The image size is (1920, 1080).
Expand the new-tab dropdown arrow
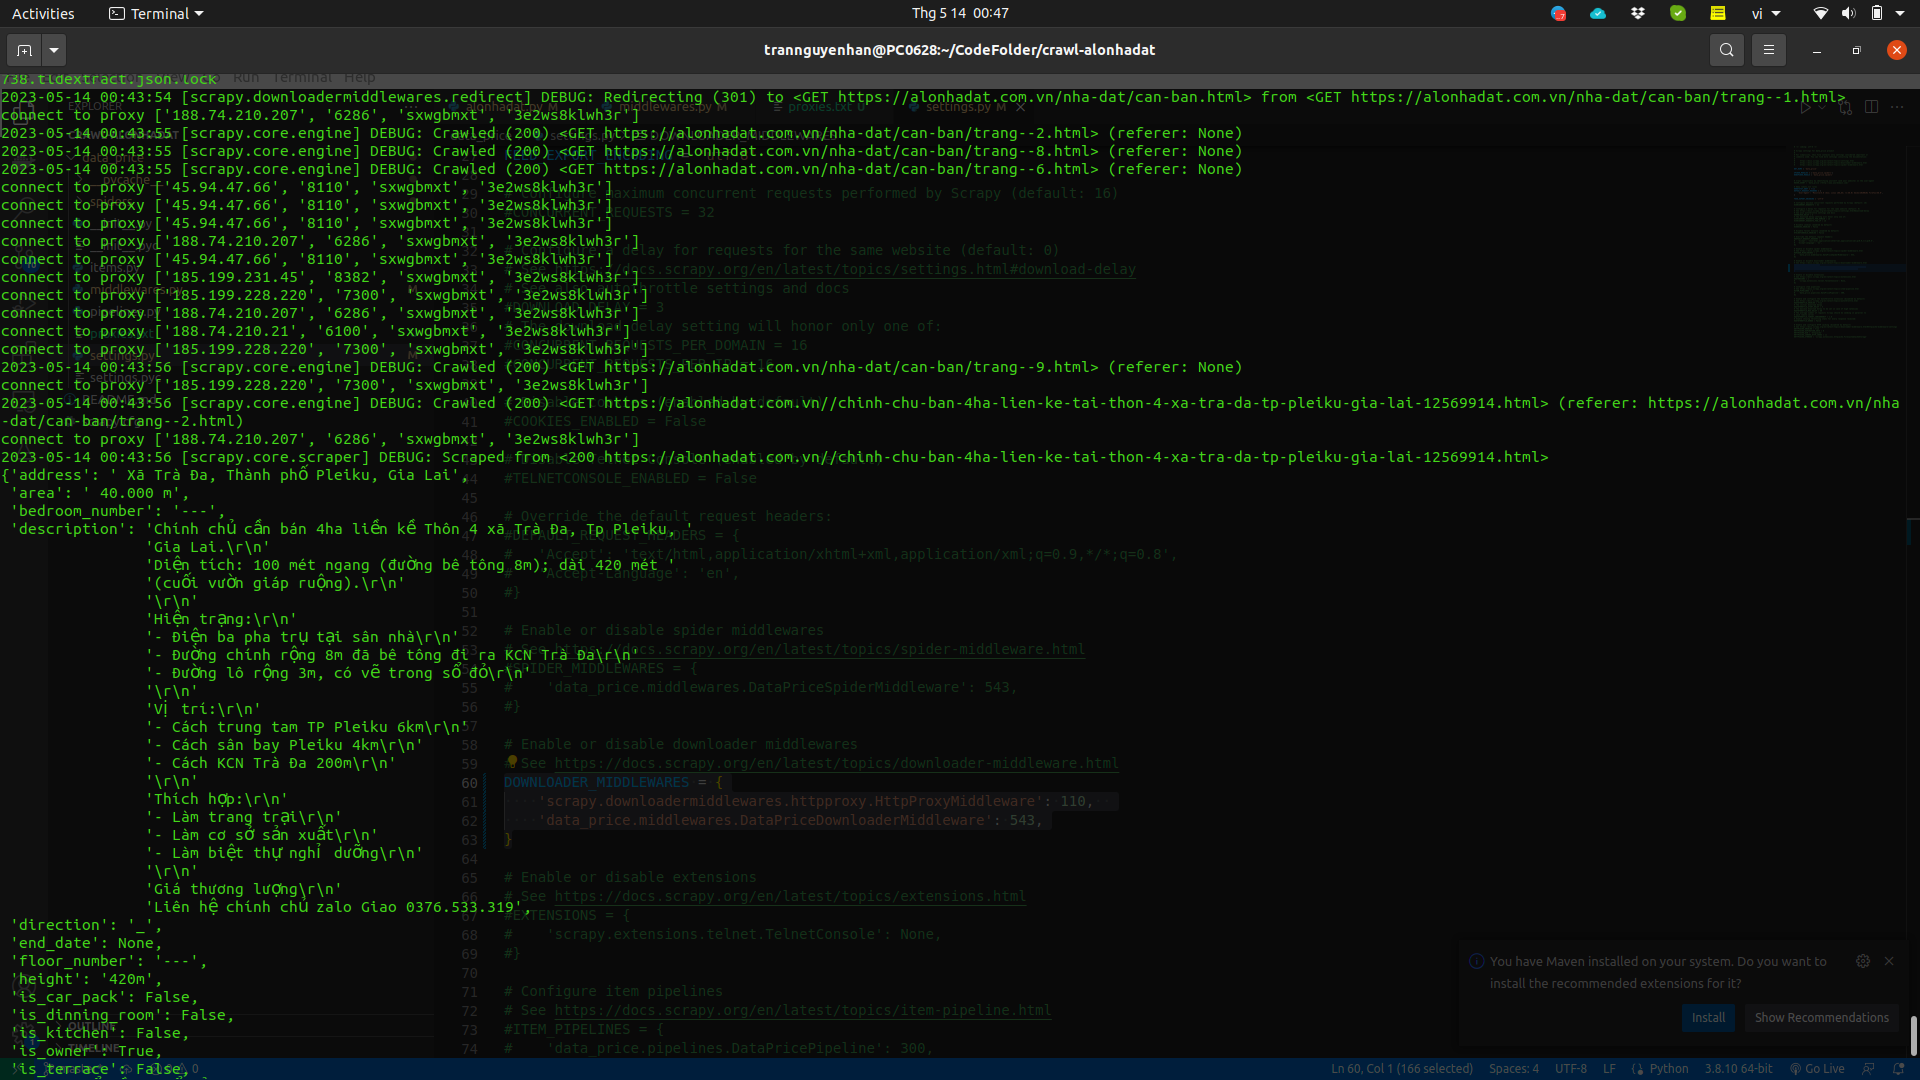coord(54,50)
